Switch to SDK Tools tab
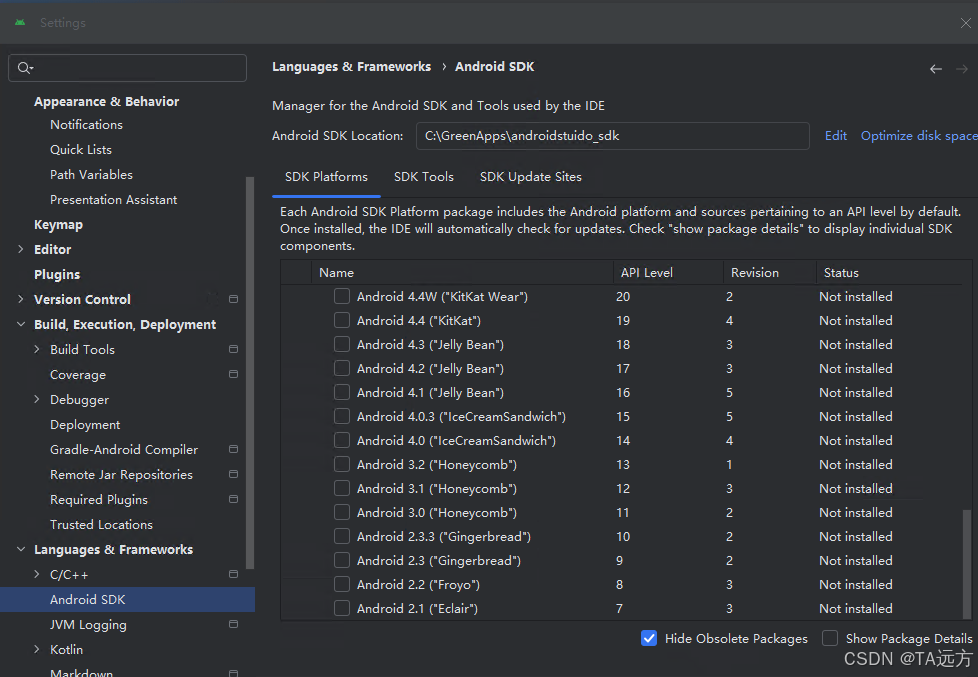 pos(424,177)
